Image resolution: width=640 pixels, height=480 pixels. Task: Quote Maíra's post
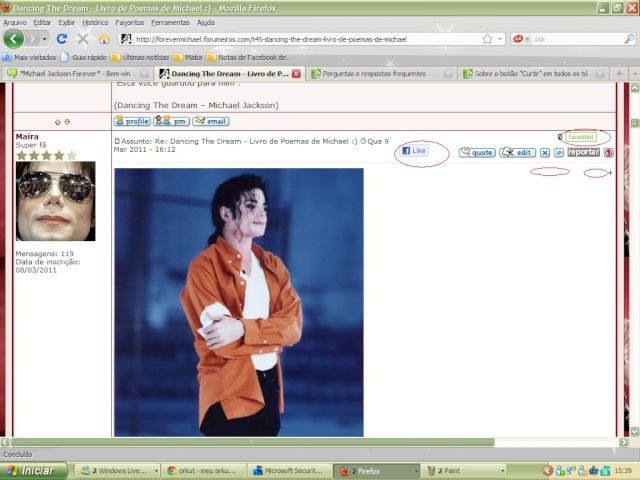click(x=477, y=153)
